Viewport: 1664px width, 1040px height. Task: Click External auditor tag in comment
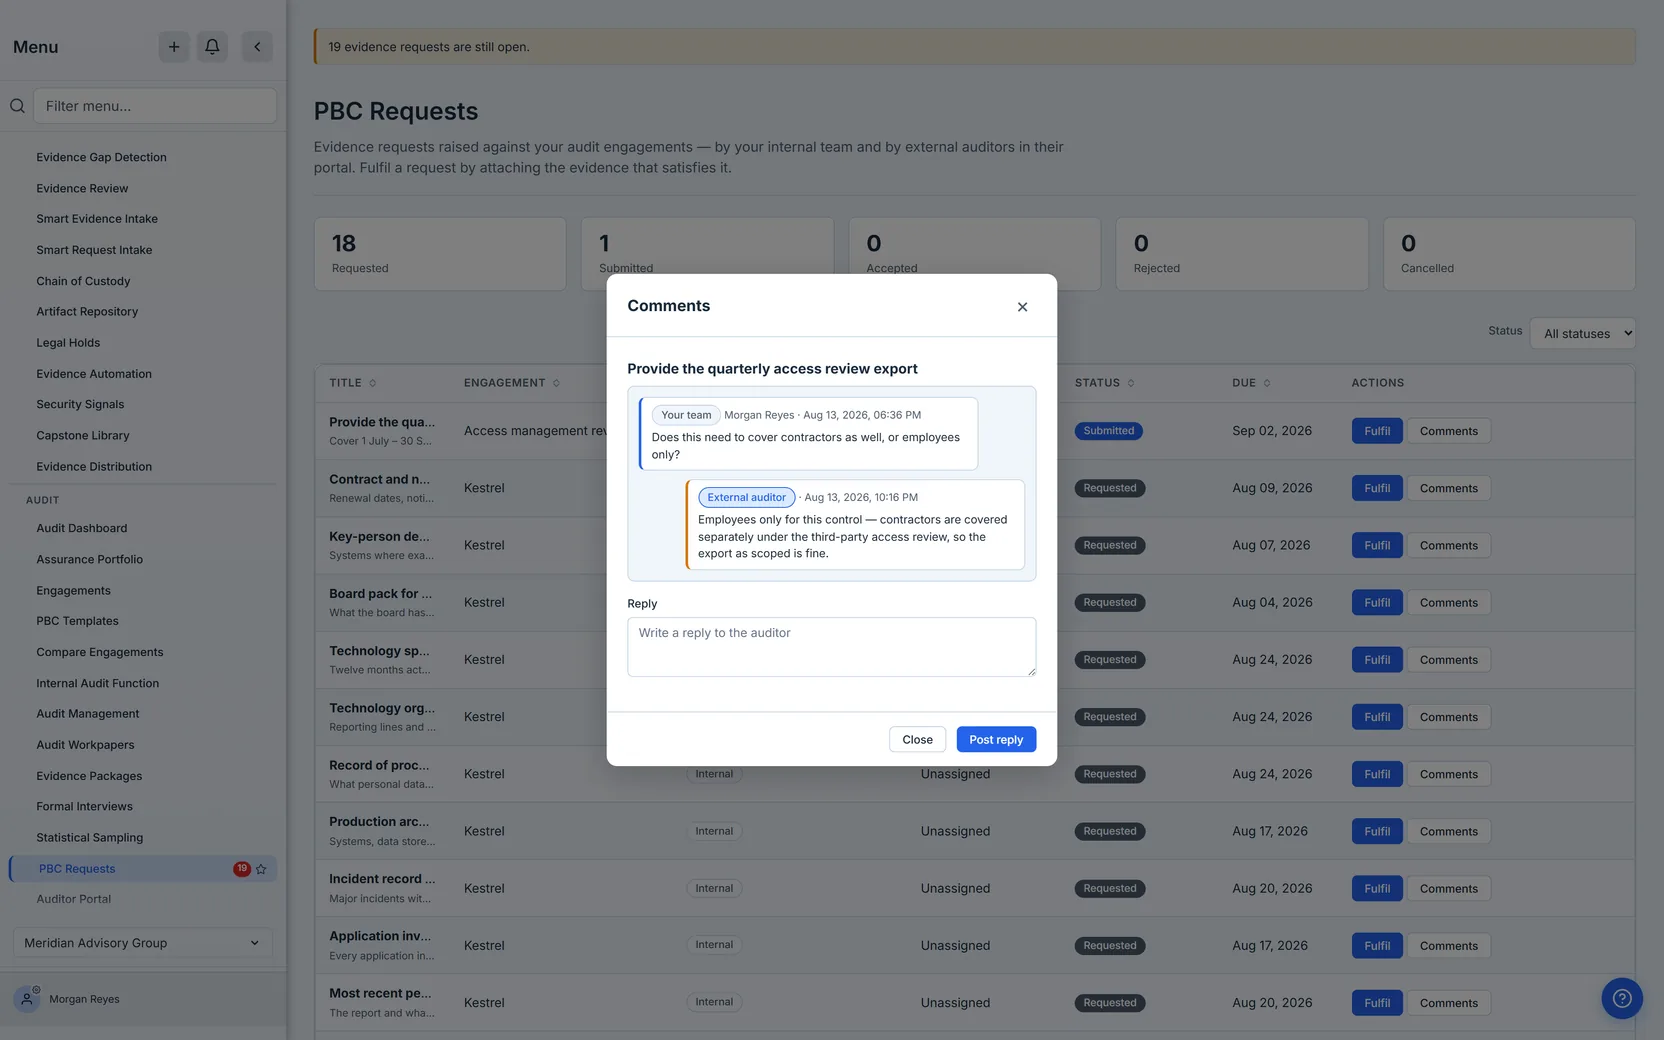point(747,497)
